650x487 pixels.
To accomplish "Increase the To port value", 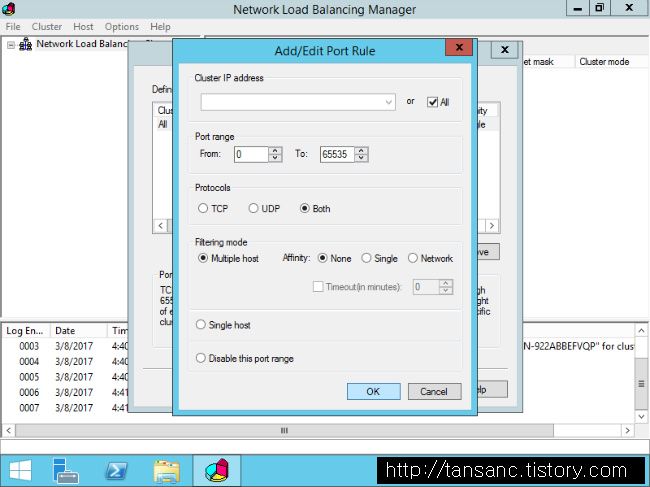I will [361, 151].
